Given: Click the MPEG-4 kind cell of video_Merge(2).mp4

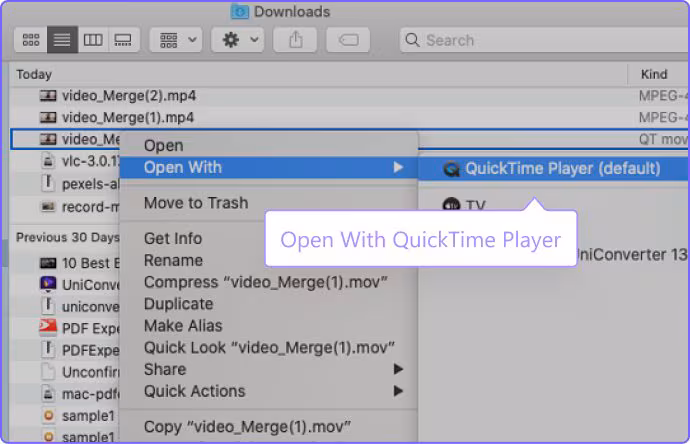Looking at the screenshot, I should click(x=663, y=96).
